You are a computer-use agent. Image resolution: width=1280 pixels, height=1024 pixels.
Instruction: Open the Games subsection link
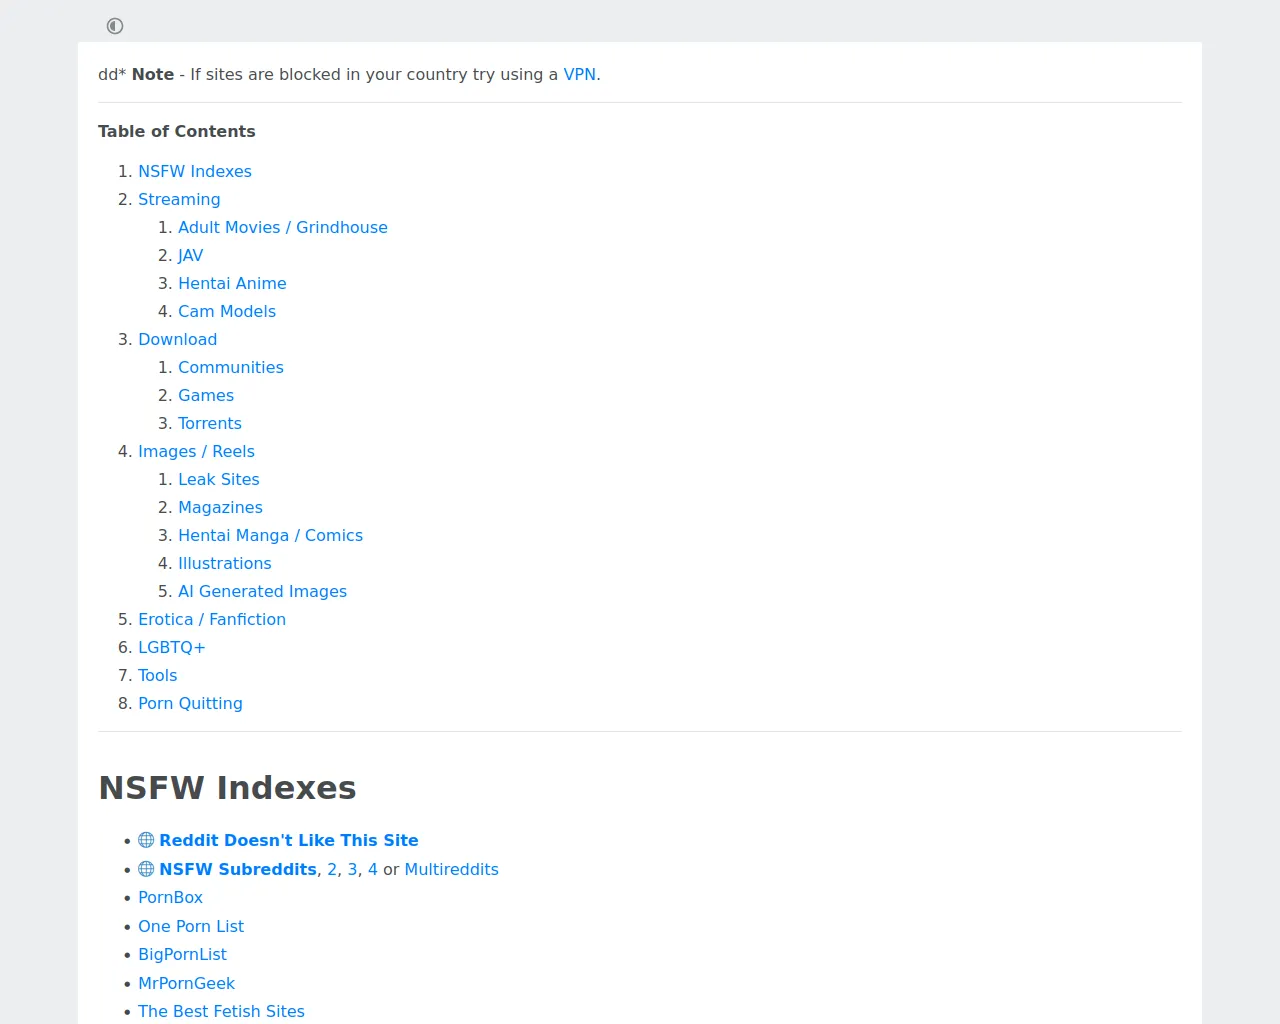point(205,395)
